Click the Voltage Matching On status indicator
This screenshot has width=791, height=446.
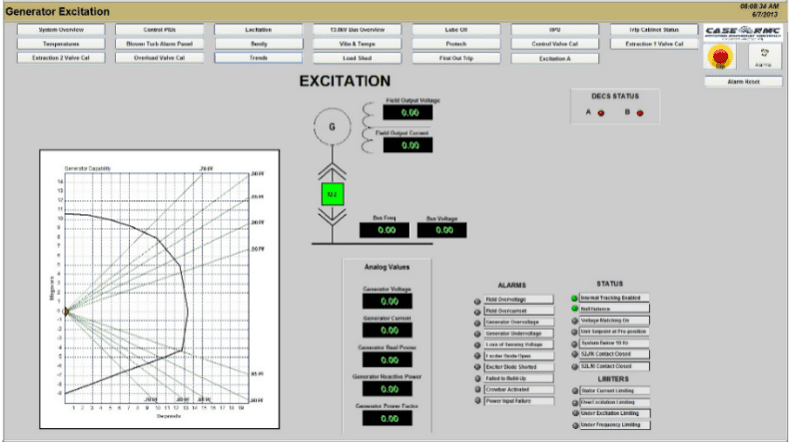[575, 320]
